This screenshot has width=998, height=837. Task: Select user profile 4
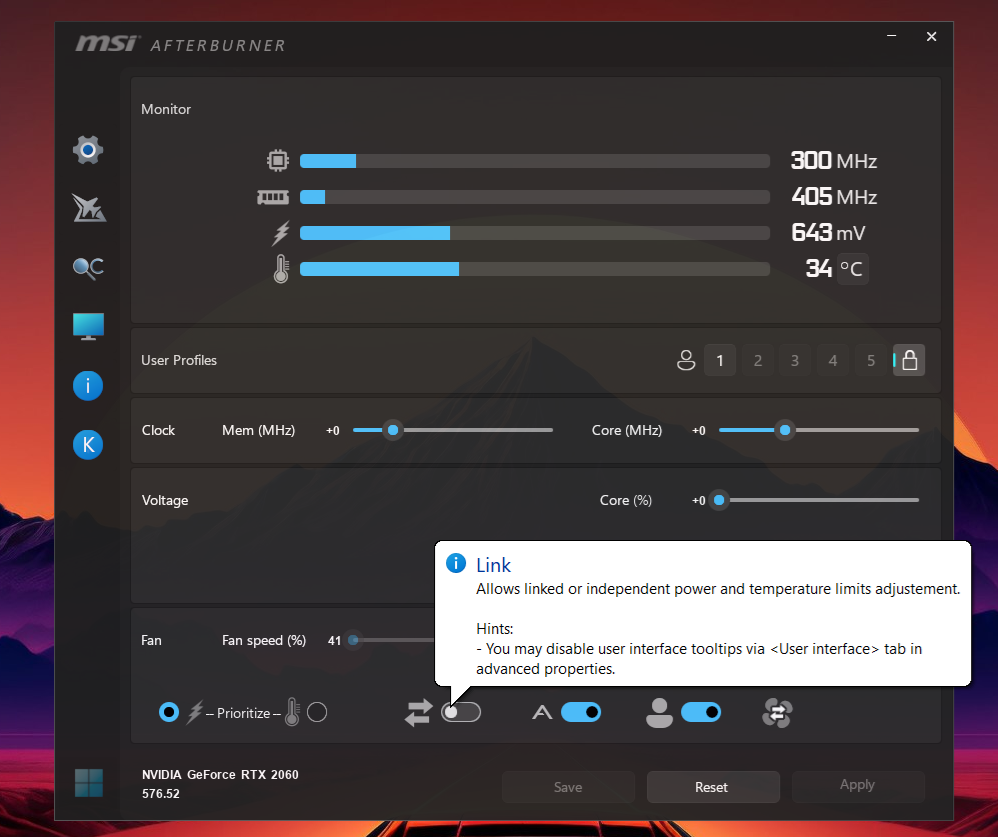tap(833, 360)
